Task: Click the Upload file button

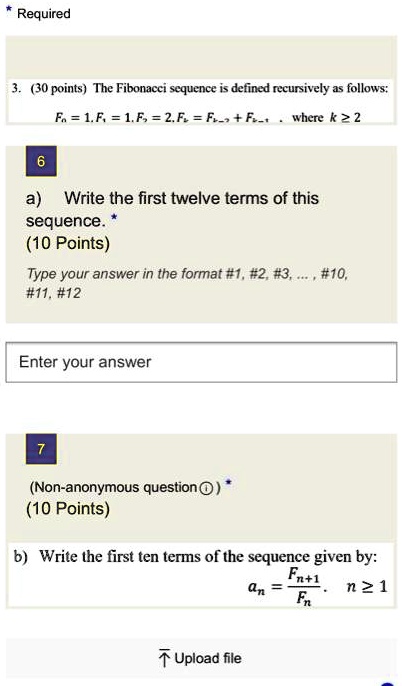Action: click(x=201, y=658)
